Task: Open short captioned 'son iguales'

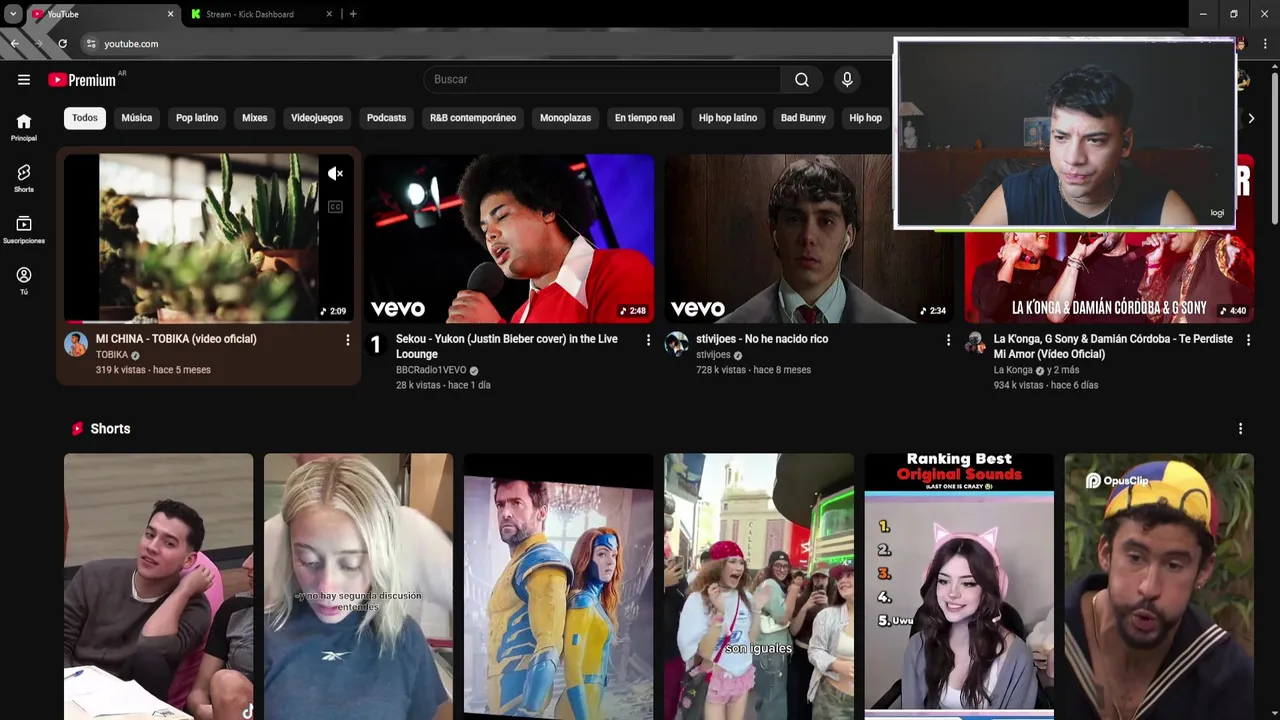Action: click(759, 587)
